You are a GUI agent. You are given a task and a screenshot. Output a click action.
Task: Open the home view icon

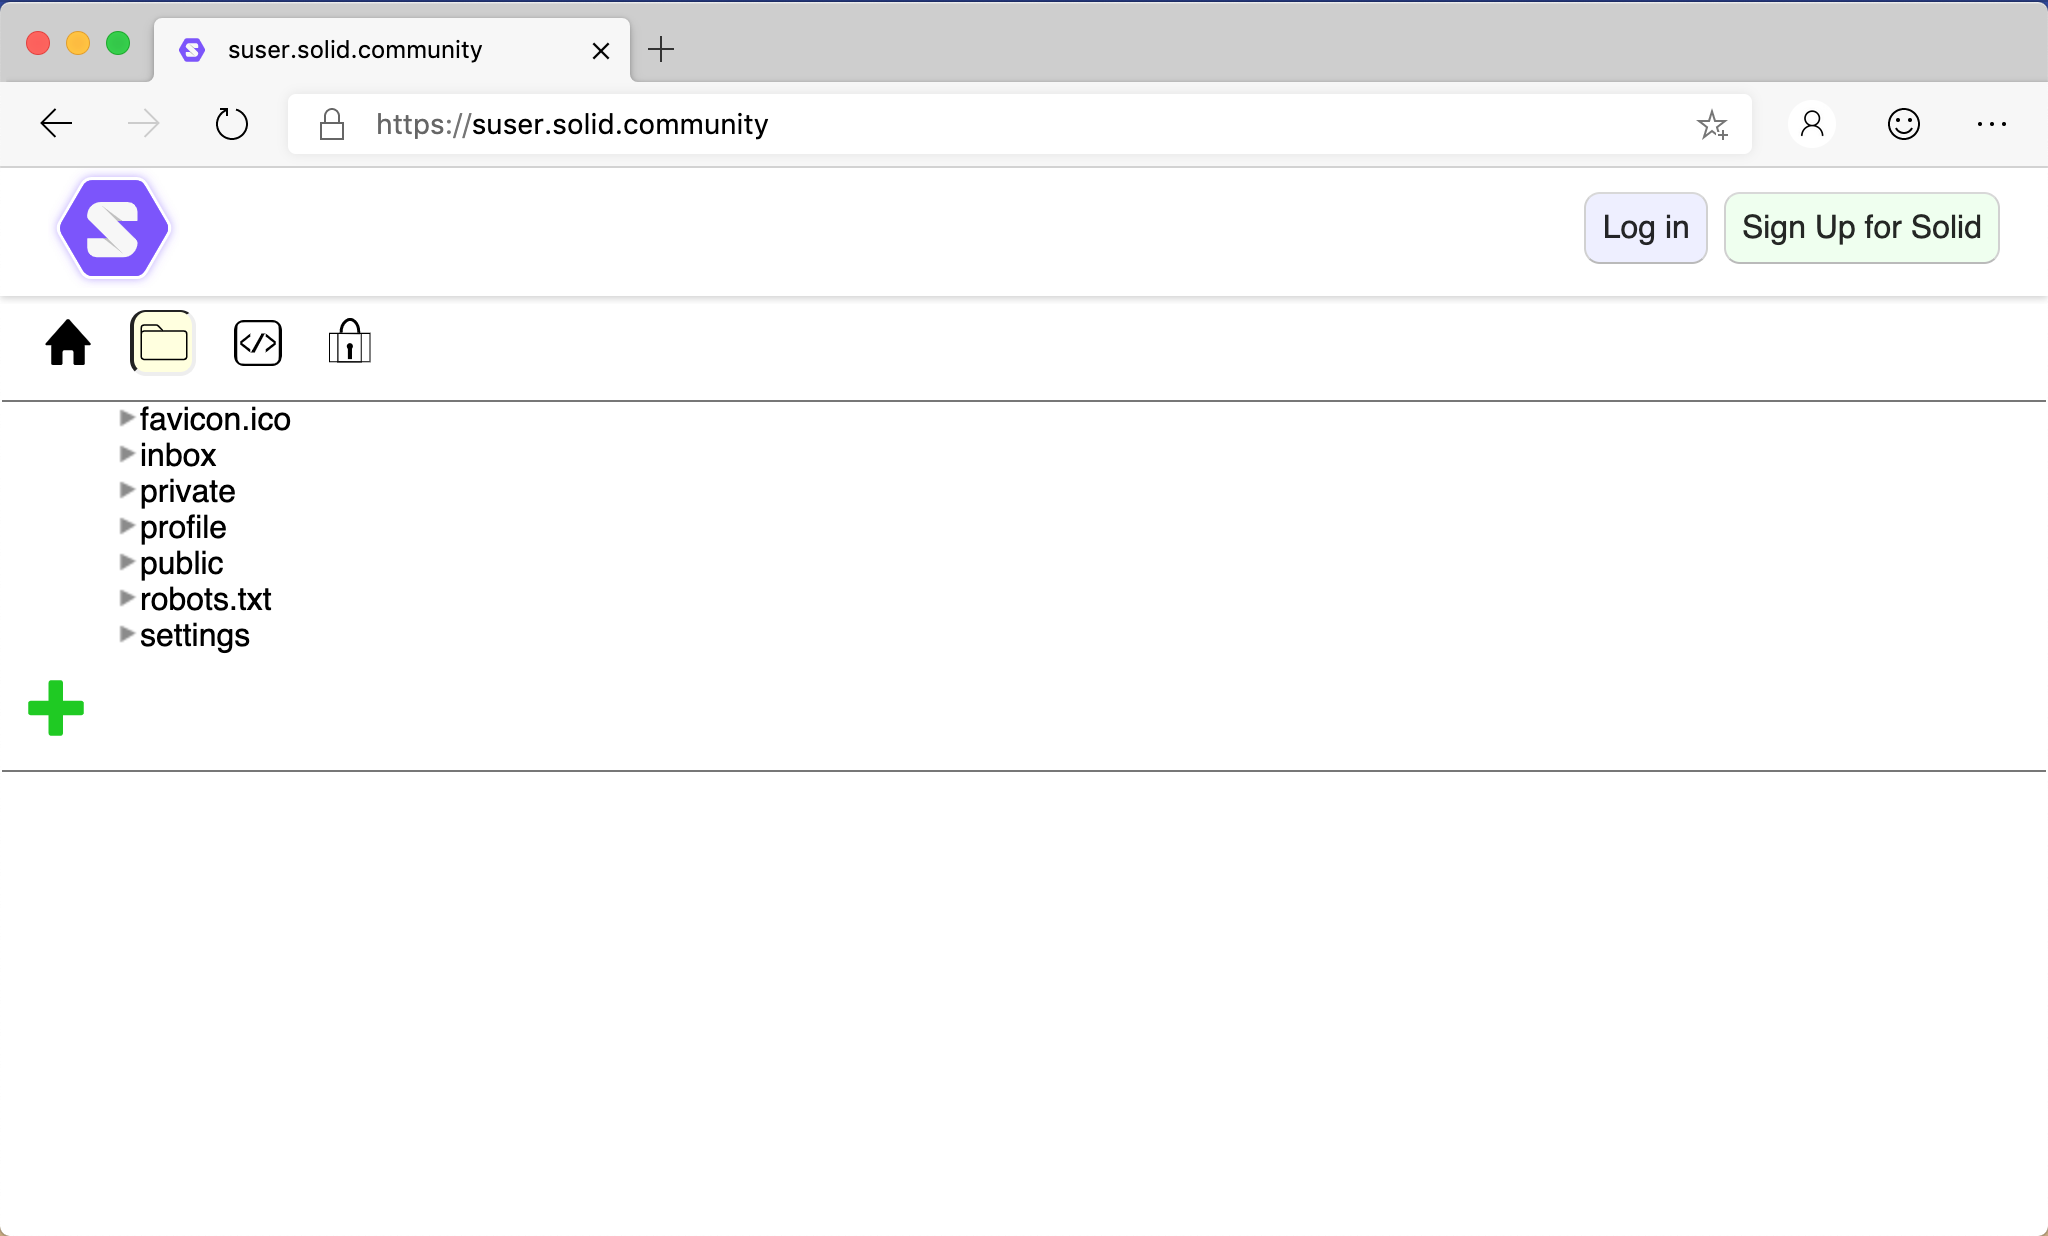pyautogui.click(x=67, y=343)
